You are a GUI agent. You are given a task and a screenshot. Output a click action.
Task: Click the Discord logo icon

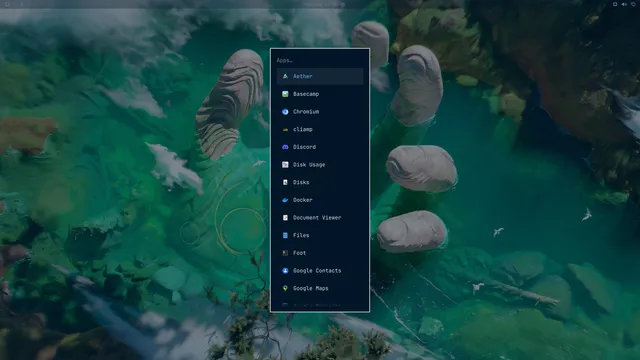pos(285,147)
